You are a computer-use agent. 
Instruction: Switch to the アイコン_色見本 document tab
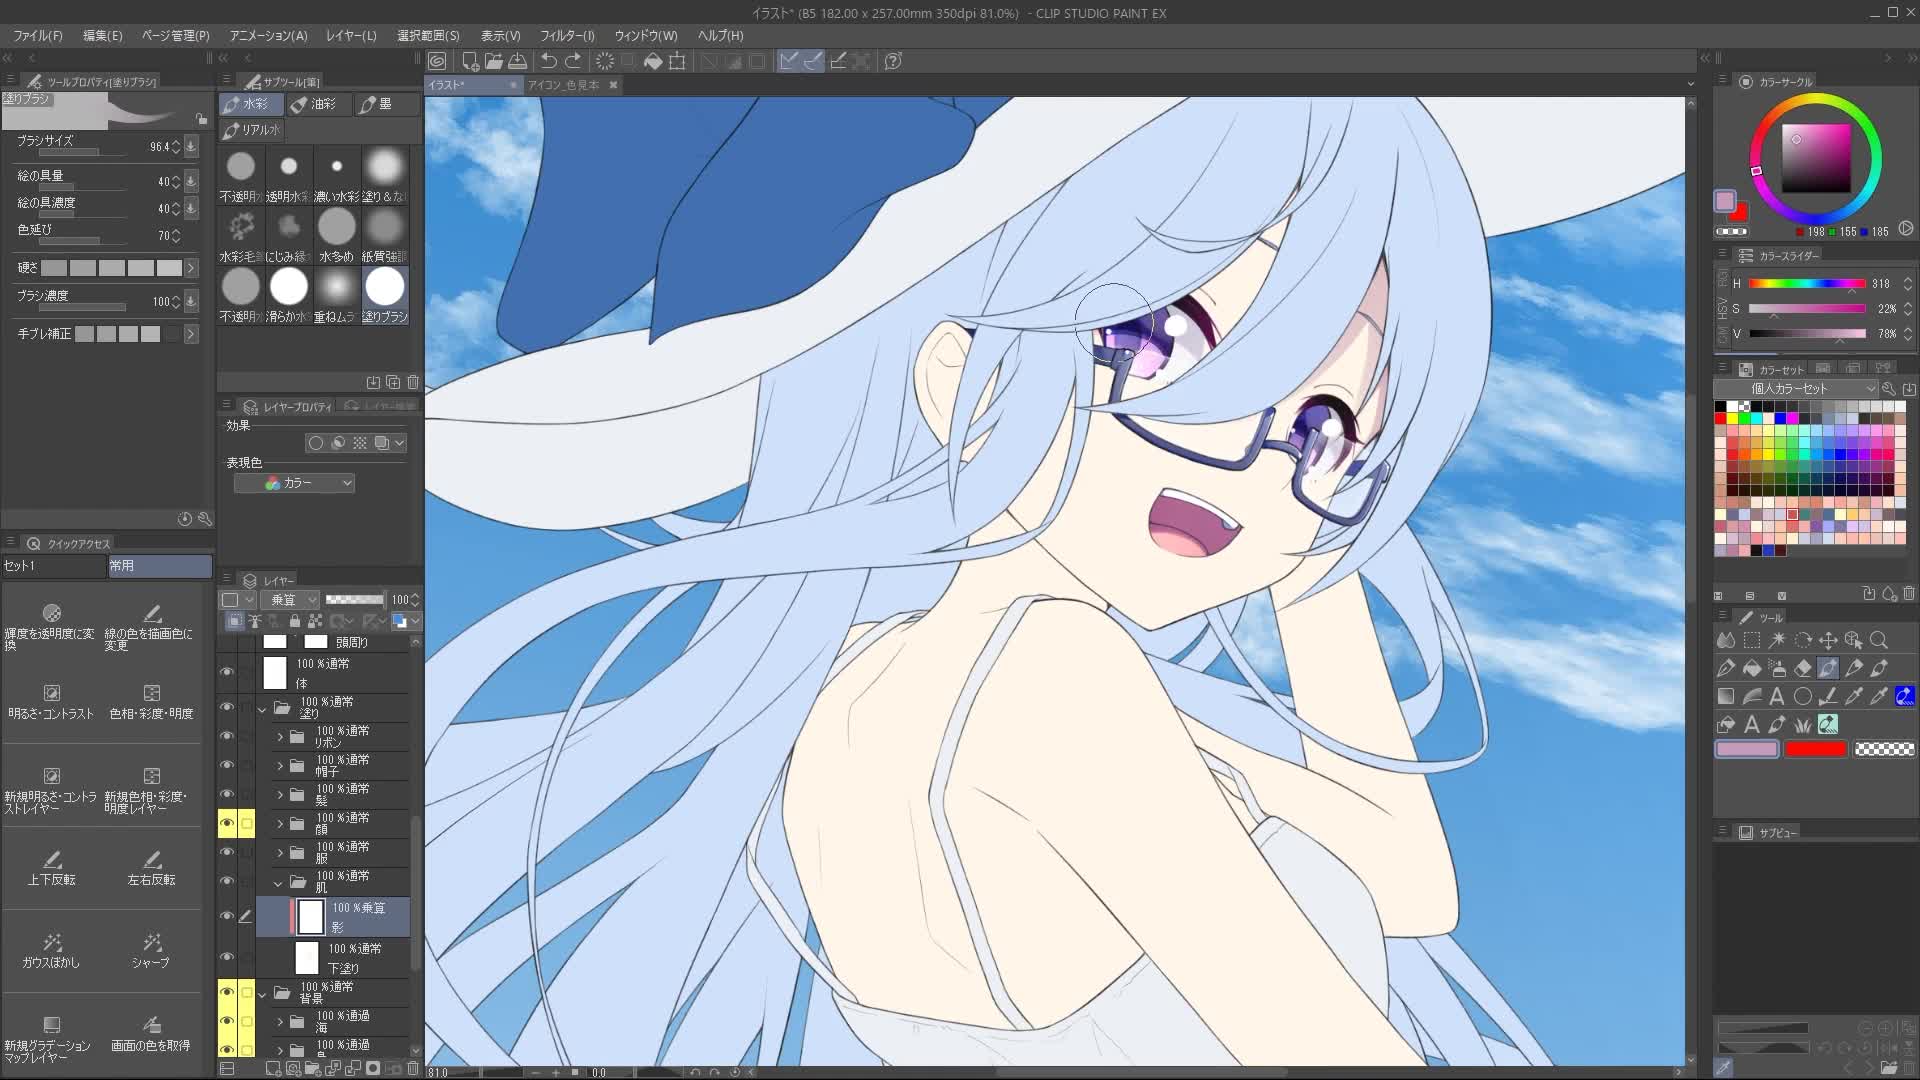coord(563,85)
